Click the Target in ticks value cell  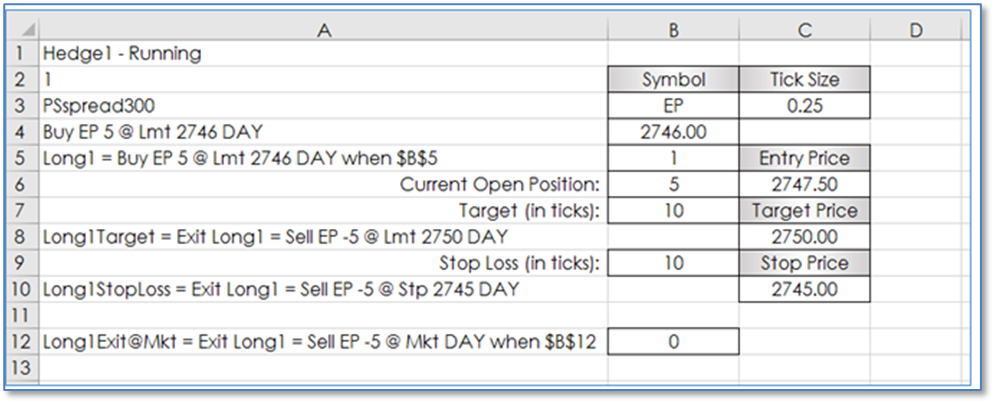pos(673,211)
